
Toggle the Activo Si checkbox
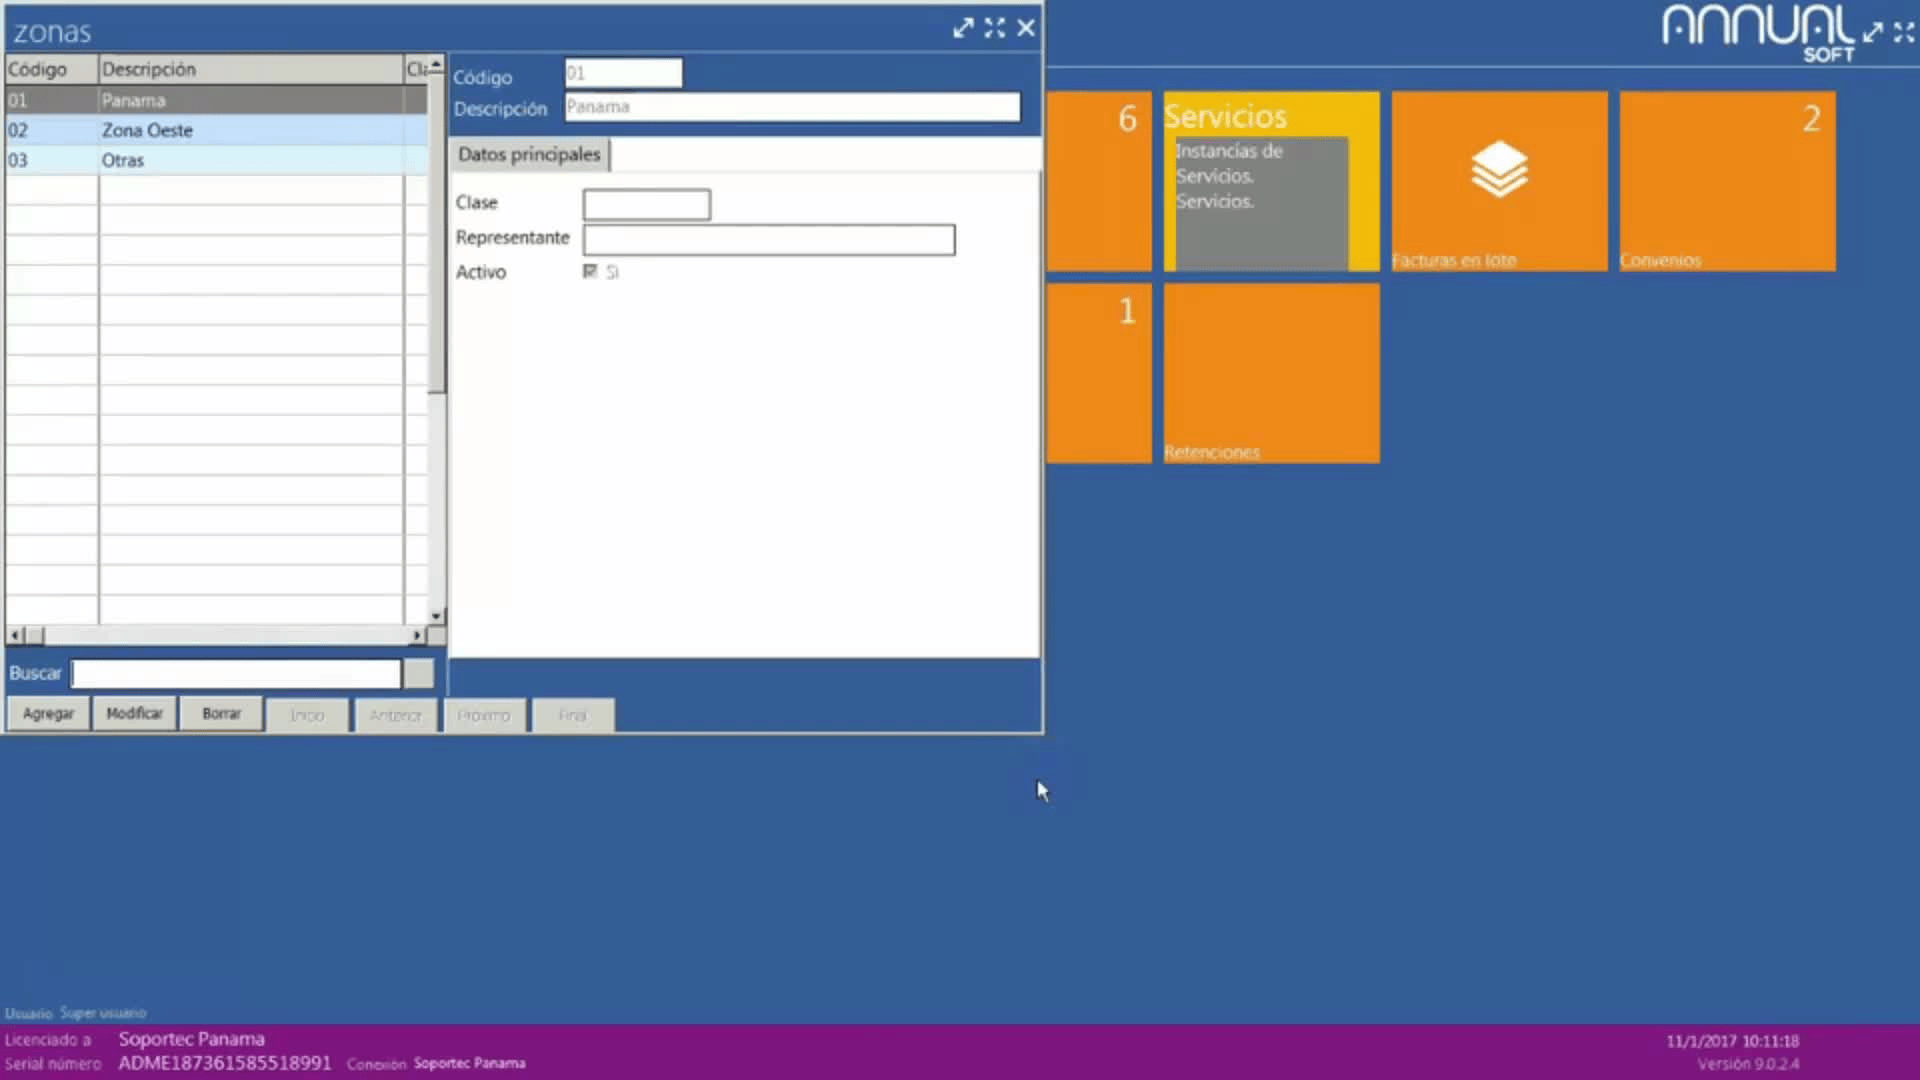click(x=590, y=272)
